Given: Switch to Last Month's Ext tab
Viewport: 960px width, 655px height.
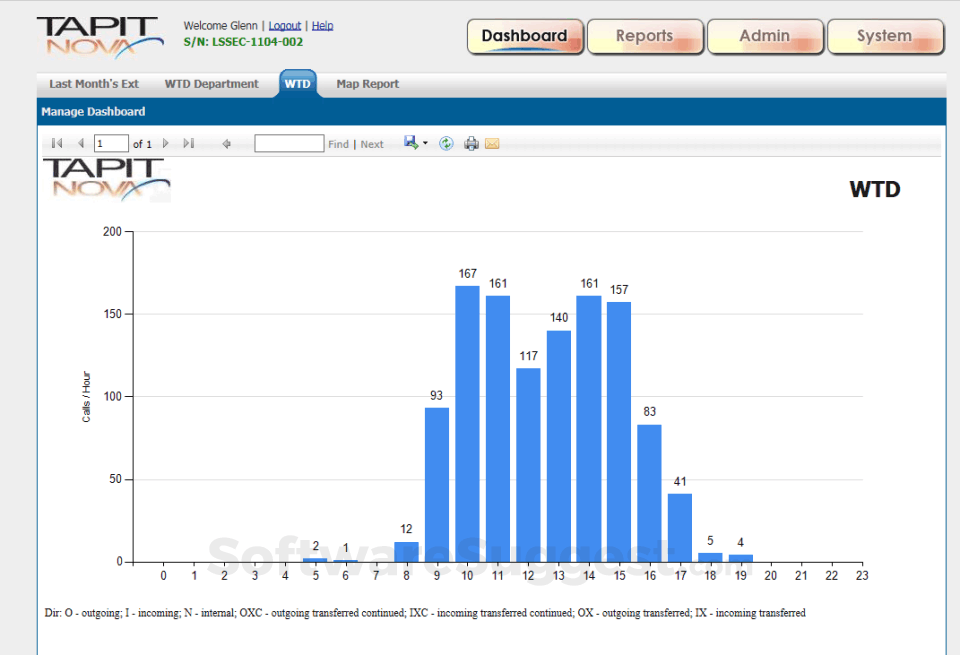Looking at the screenshot, I should click(x=94, y=84).
